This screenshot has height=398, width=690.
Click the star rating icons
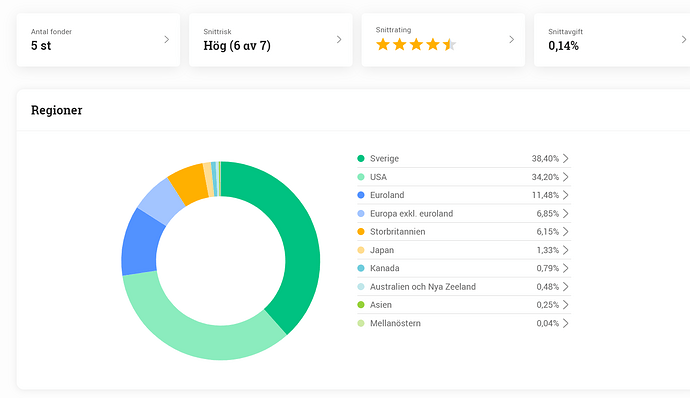click(x=416, y=44)
